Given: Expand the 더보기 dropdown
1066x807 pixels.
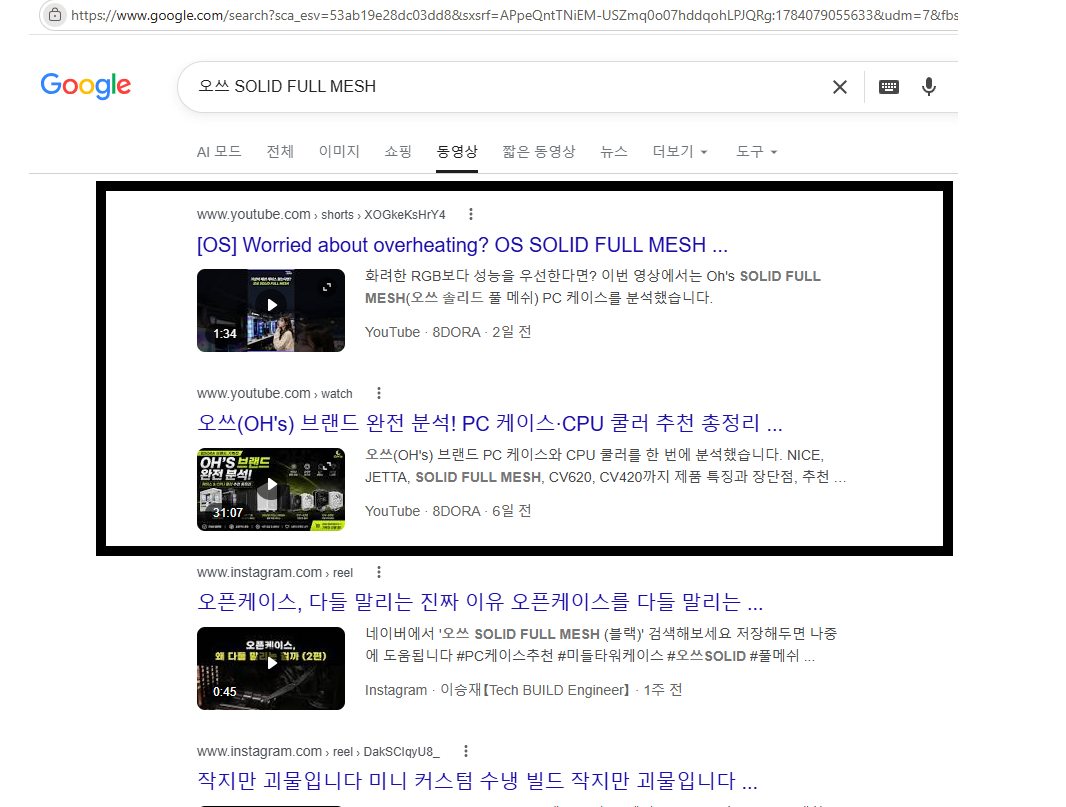Looking at the screenshot, I should (680, 152).
